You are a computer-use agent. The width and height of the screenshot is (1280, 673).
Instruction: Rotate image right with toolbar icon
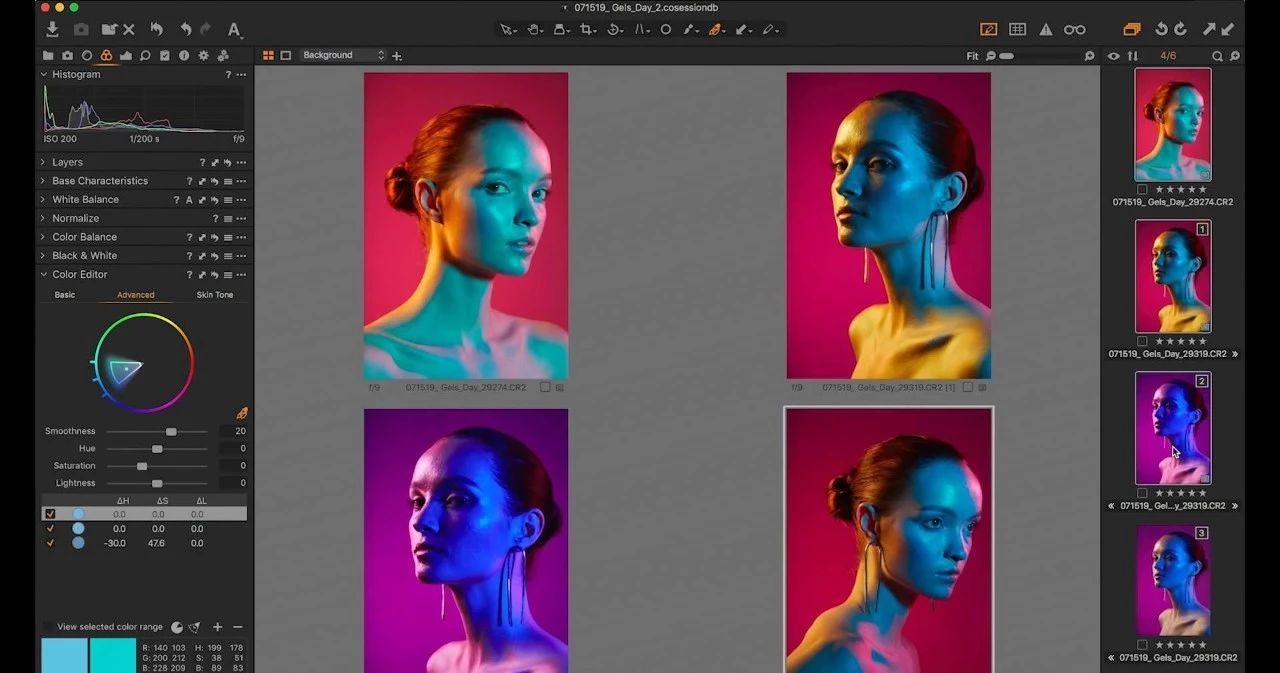[x=1181, y=30]
